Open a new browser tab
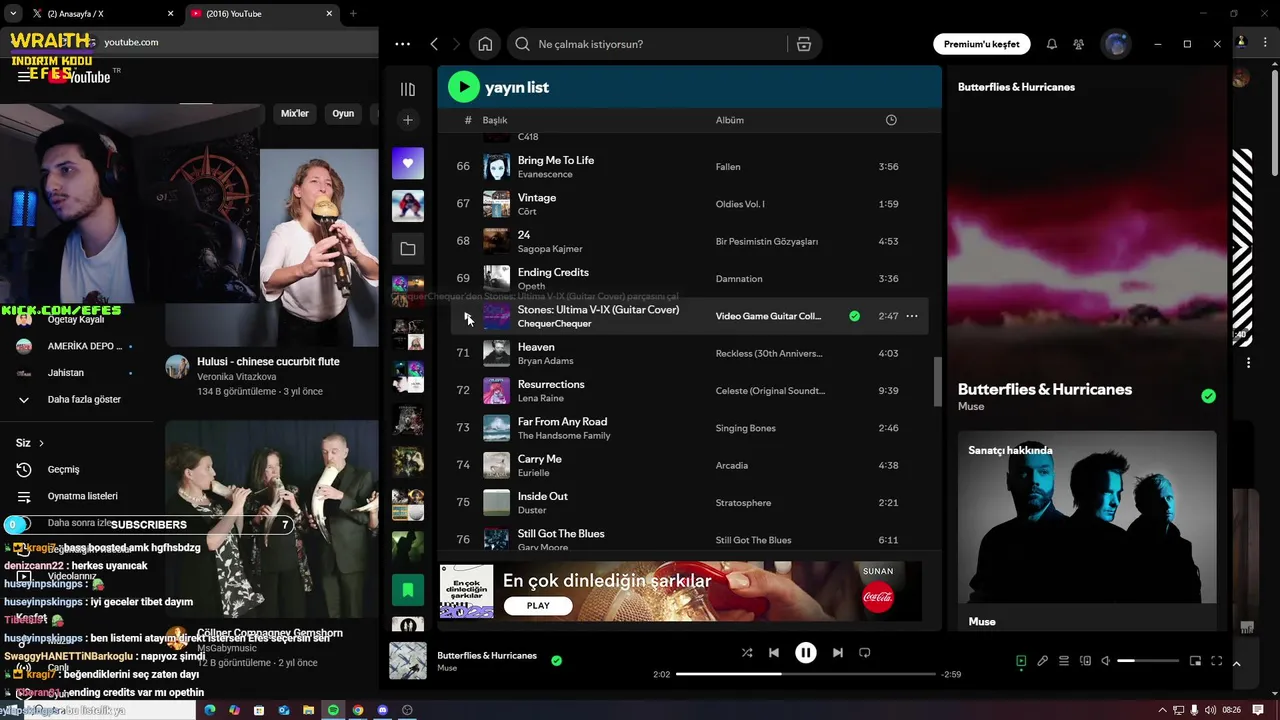The width and height of the screenshot is (1280, 720). (353, 14)
